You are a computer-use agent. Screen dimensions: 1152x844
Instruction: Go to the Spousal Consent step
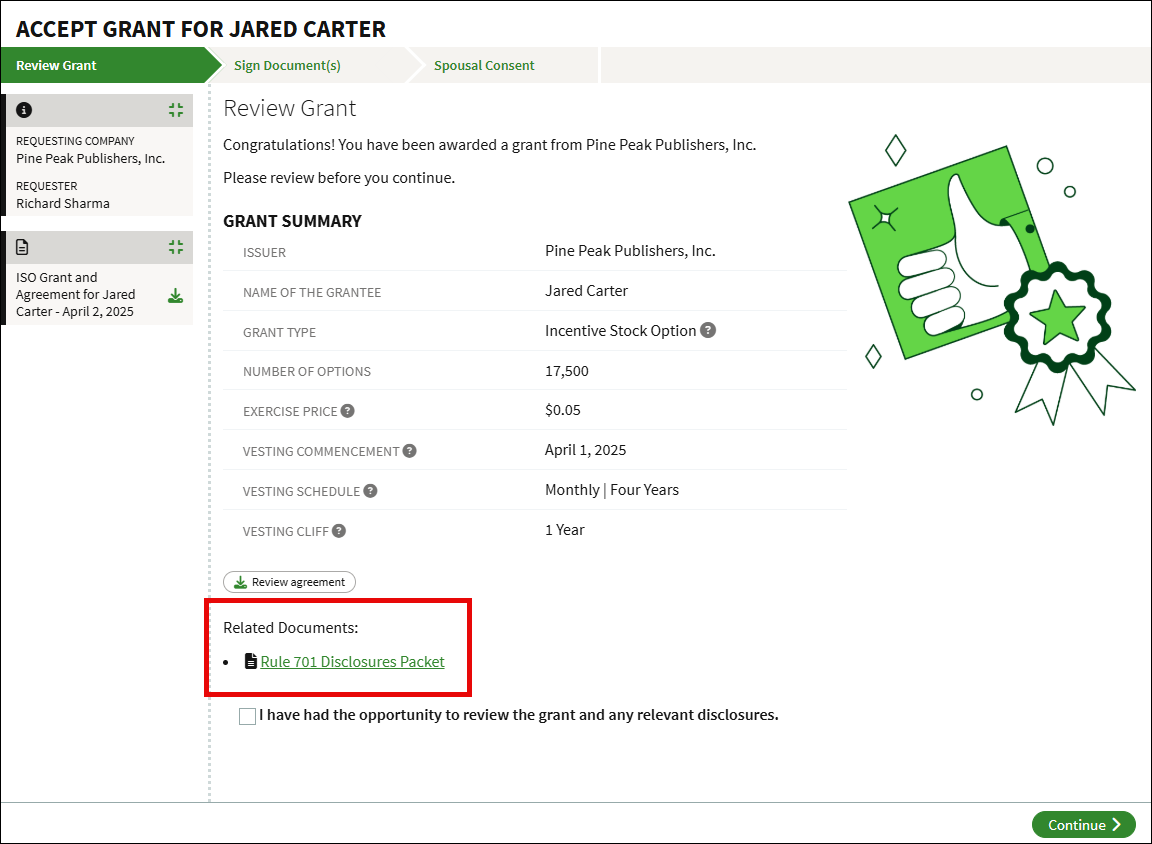pos(484,66)
